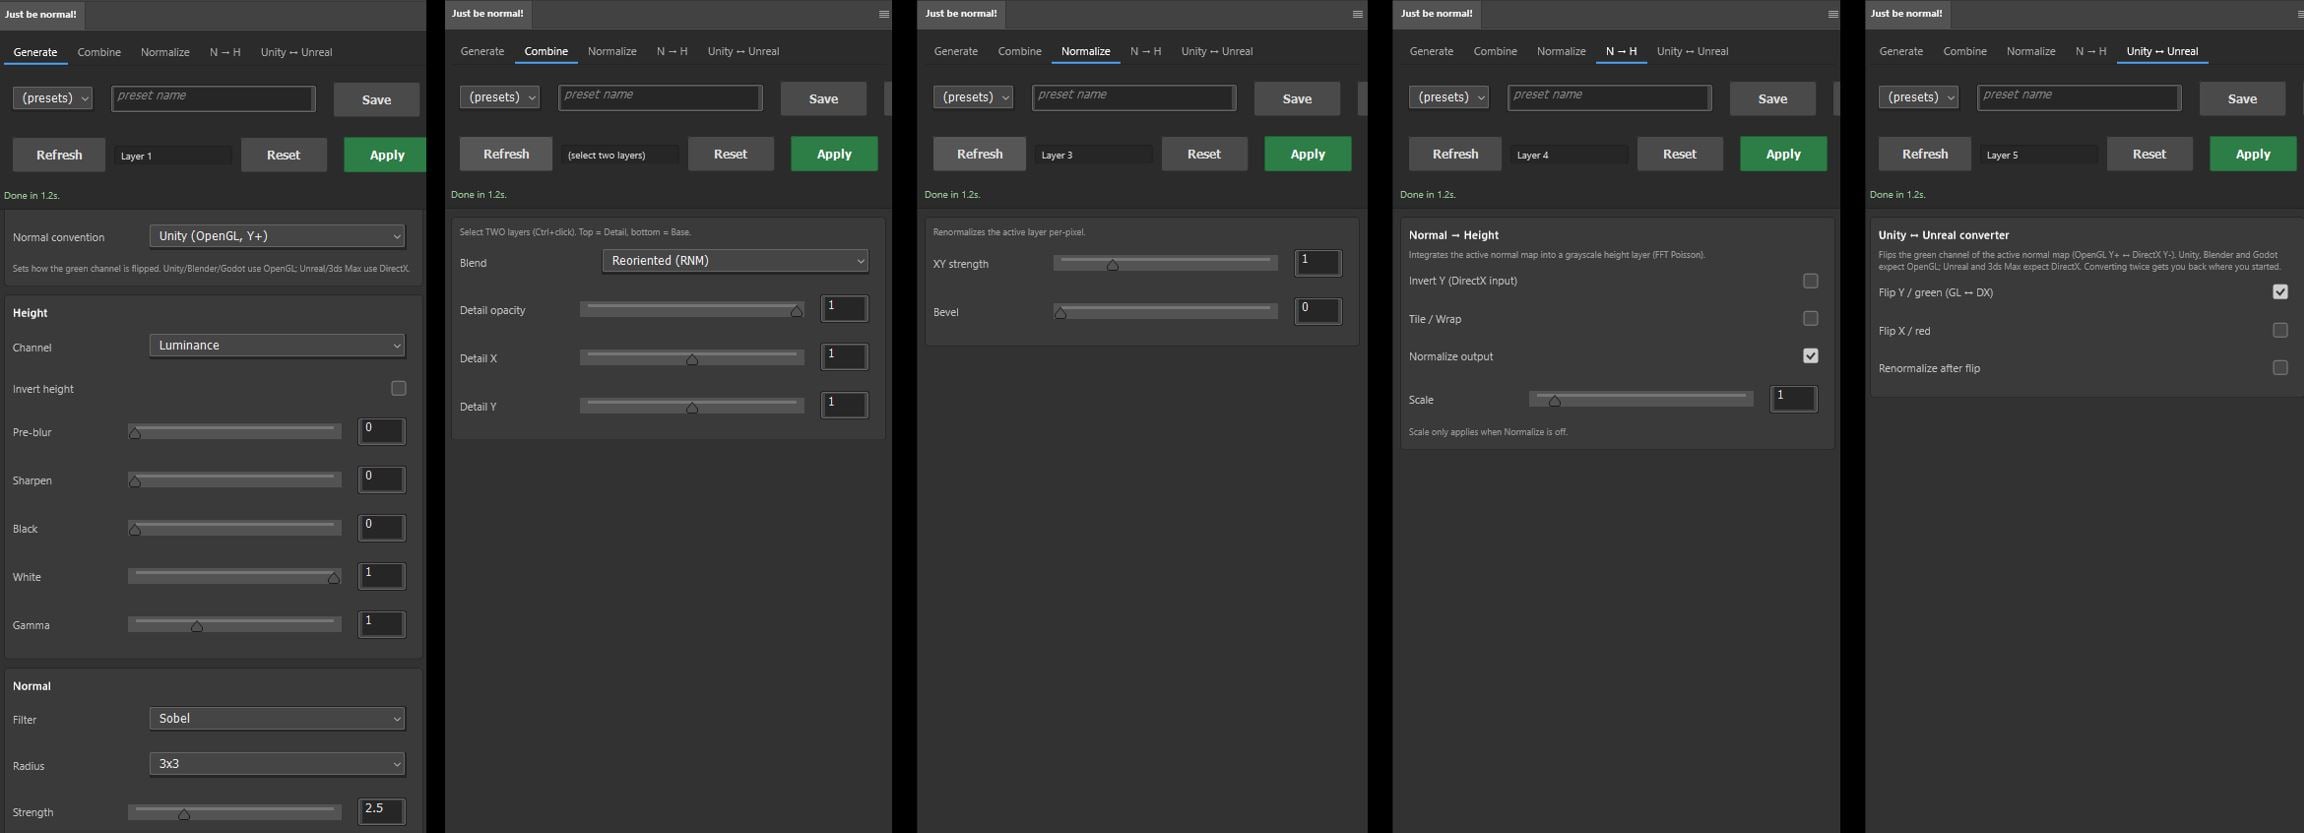Adjust Detail opacity slider
This screenshot has height=833, width=2304.
click(692, 310)
